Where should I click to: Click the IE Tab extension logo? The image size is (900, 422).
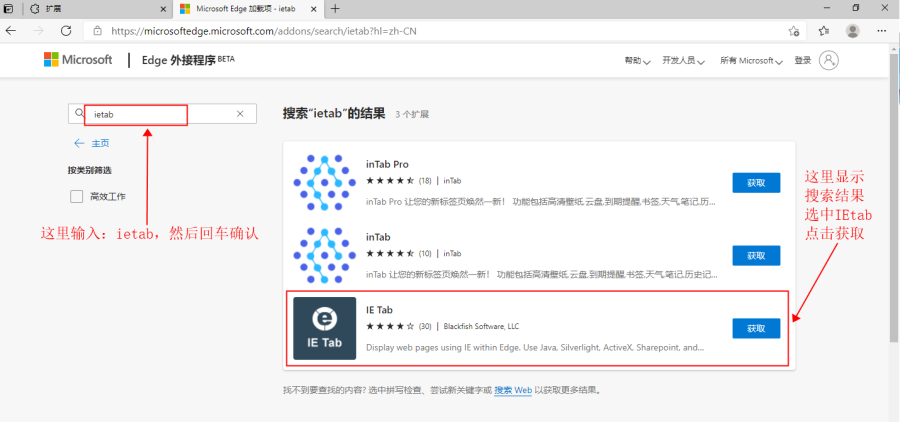324,328
